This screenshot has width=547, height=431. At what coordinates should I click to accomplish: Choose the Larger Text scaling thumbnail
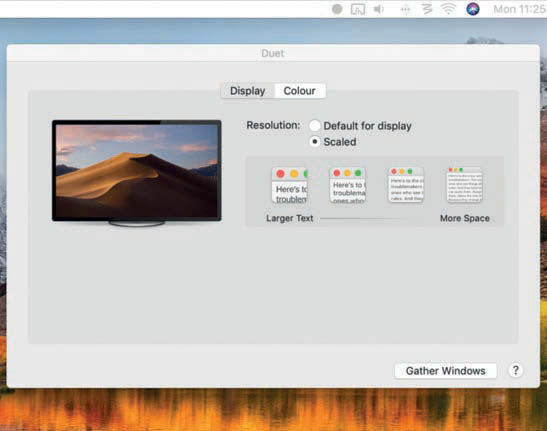[290, 185]
